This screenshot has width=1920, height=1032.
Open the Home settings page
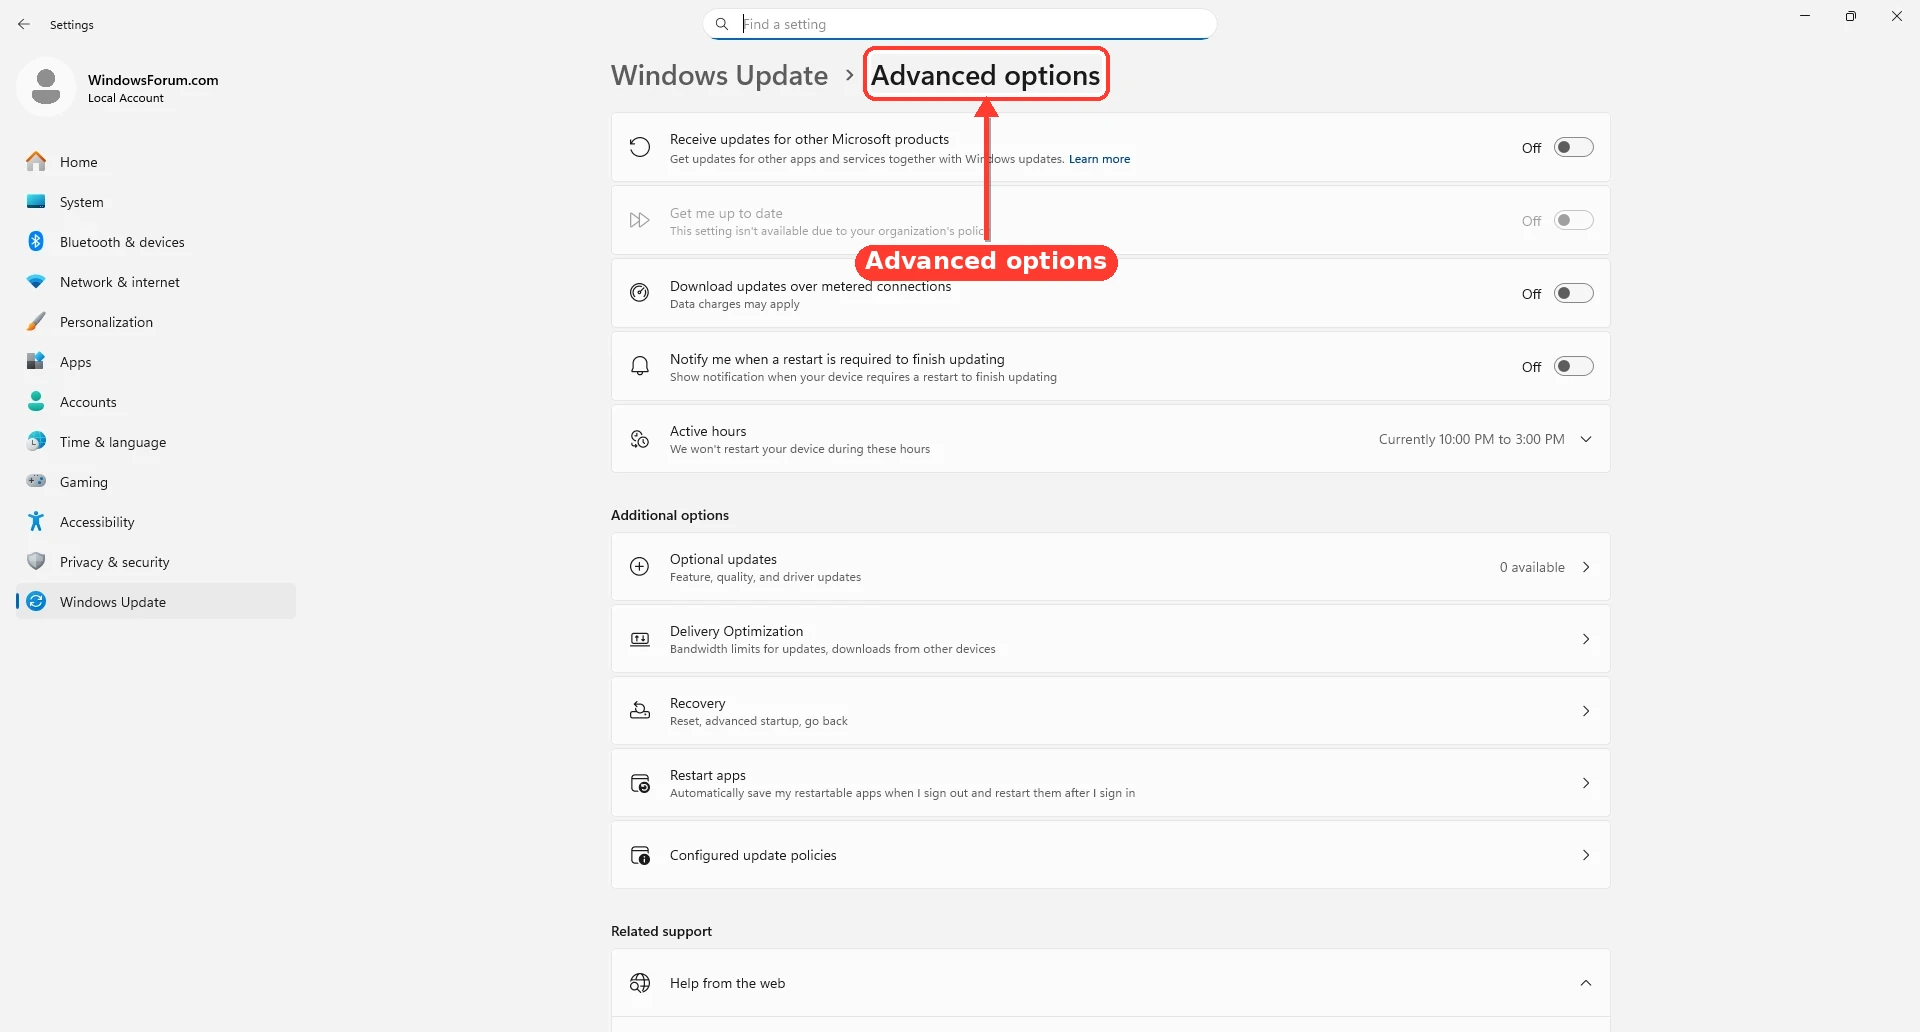click(155, 161)
